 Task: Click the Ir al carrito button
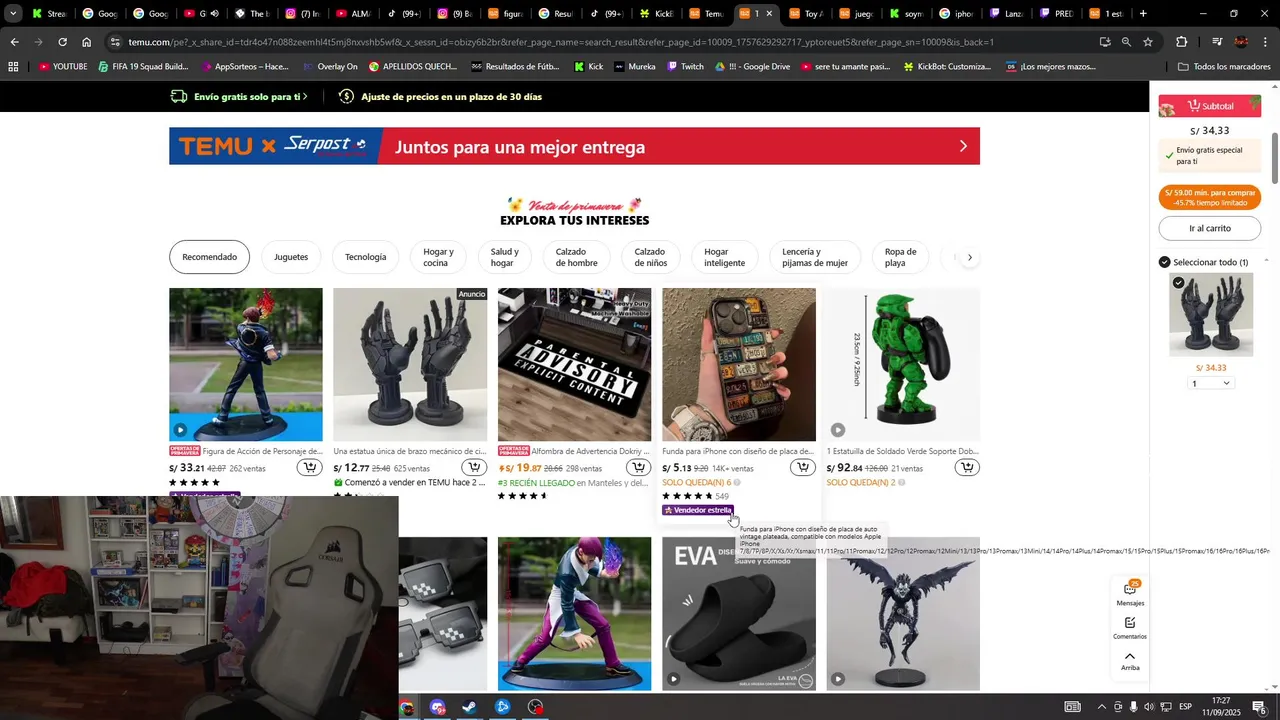pos(1210,228)
